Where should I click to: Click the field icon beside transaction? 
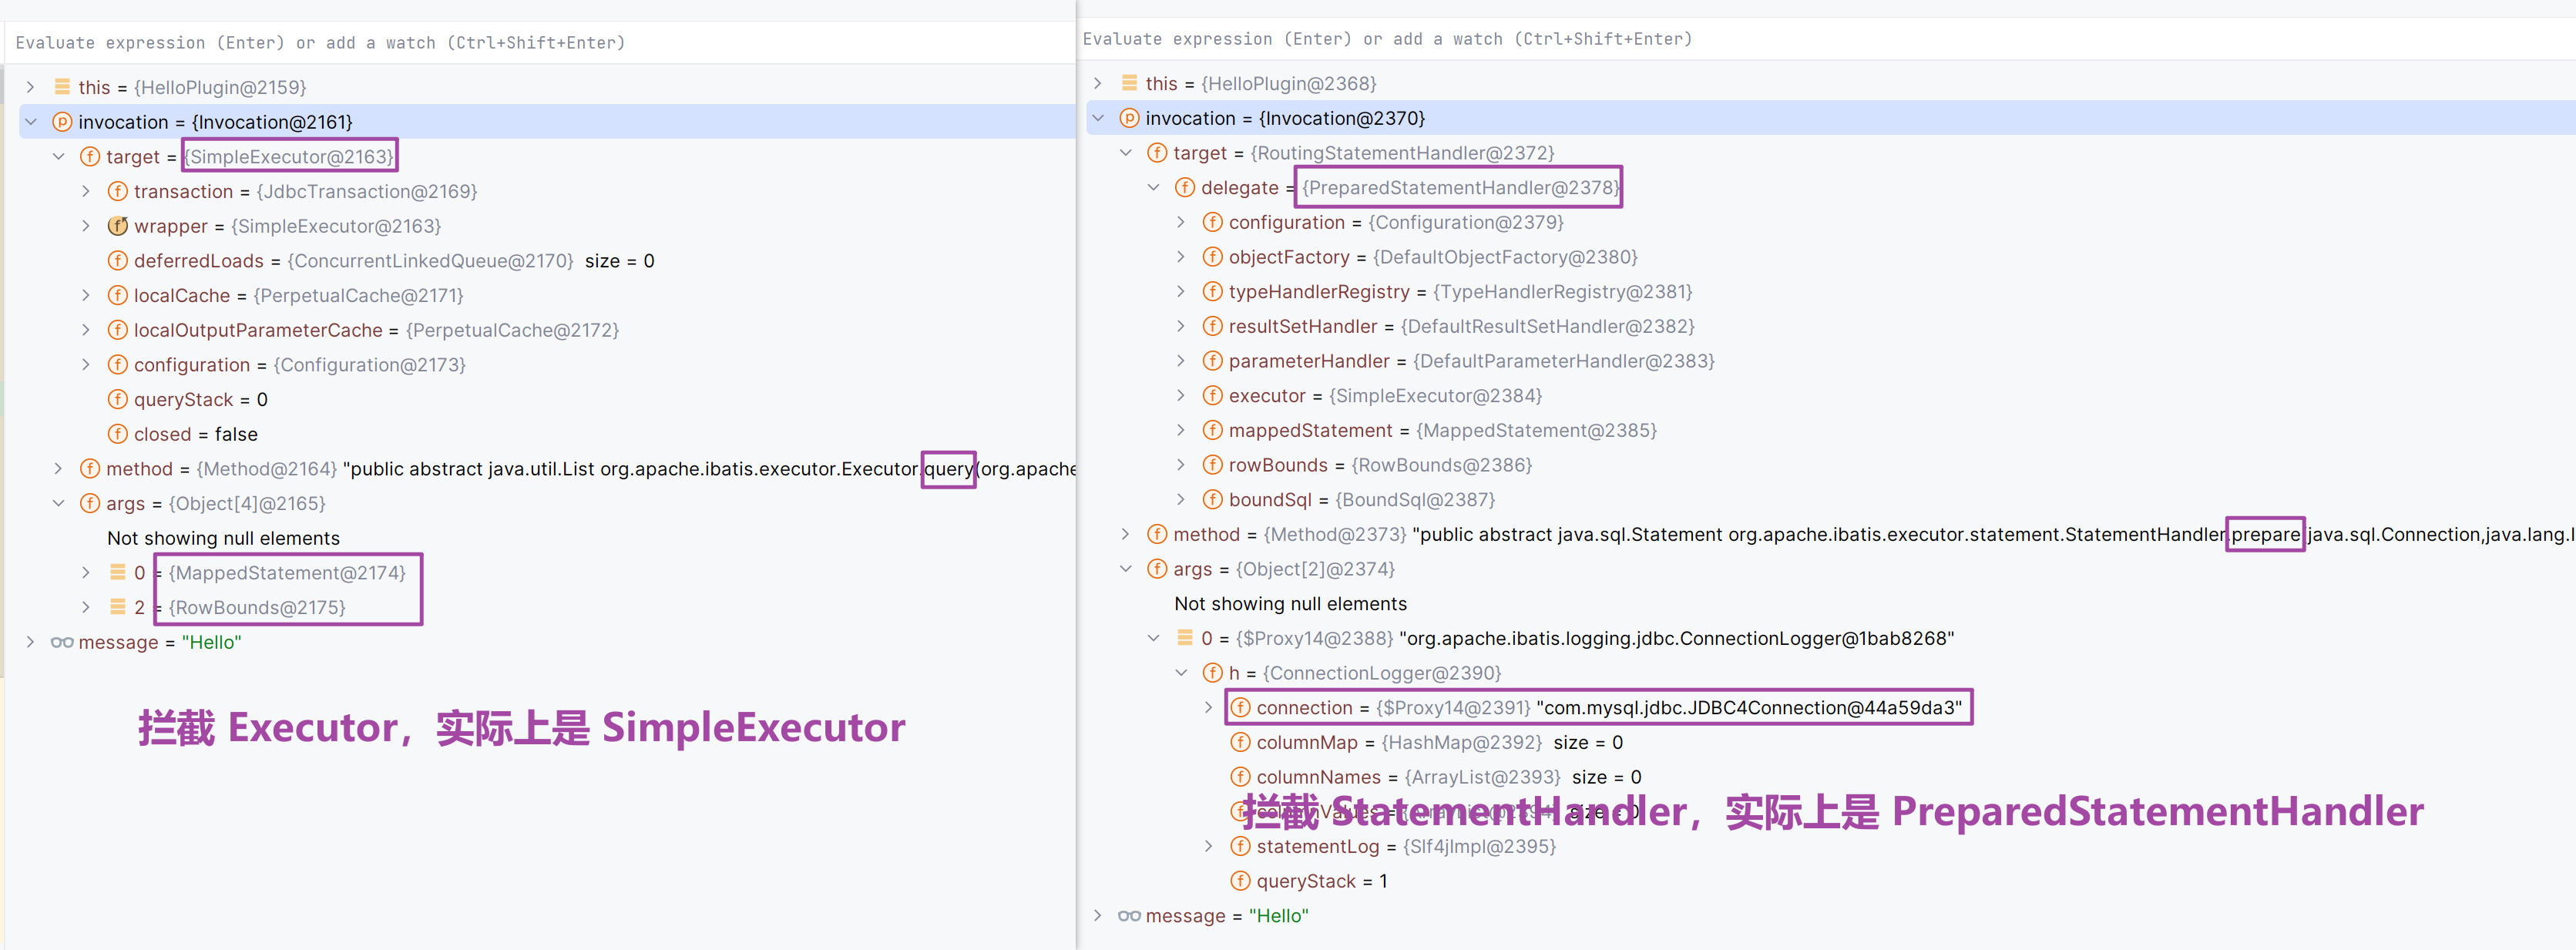pos(118,191)
